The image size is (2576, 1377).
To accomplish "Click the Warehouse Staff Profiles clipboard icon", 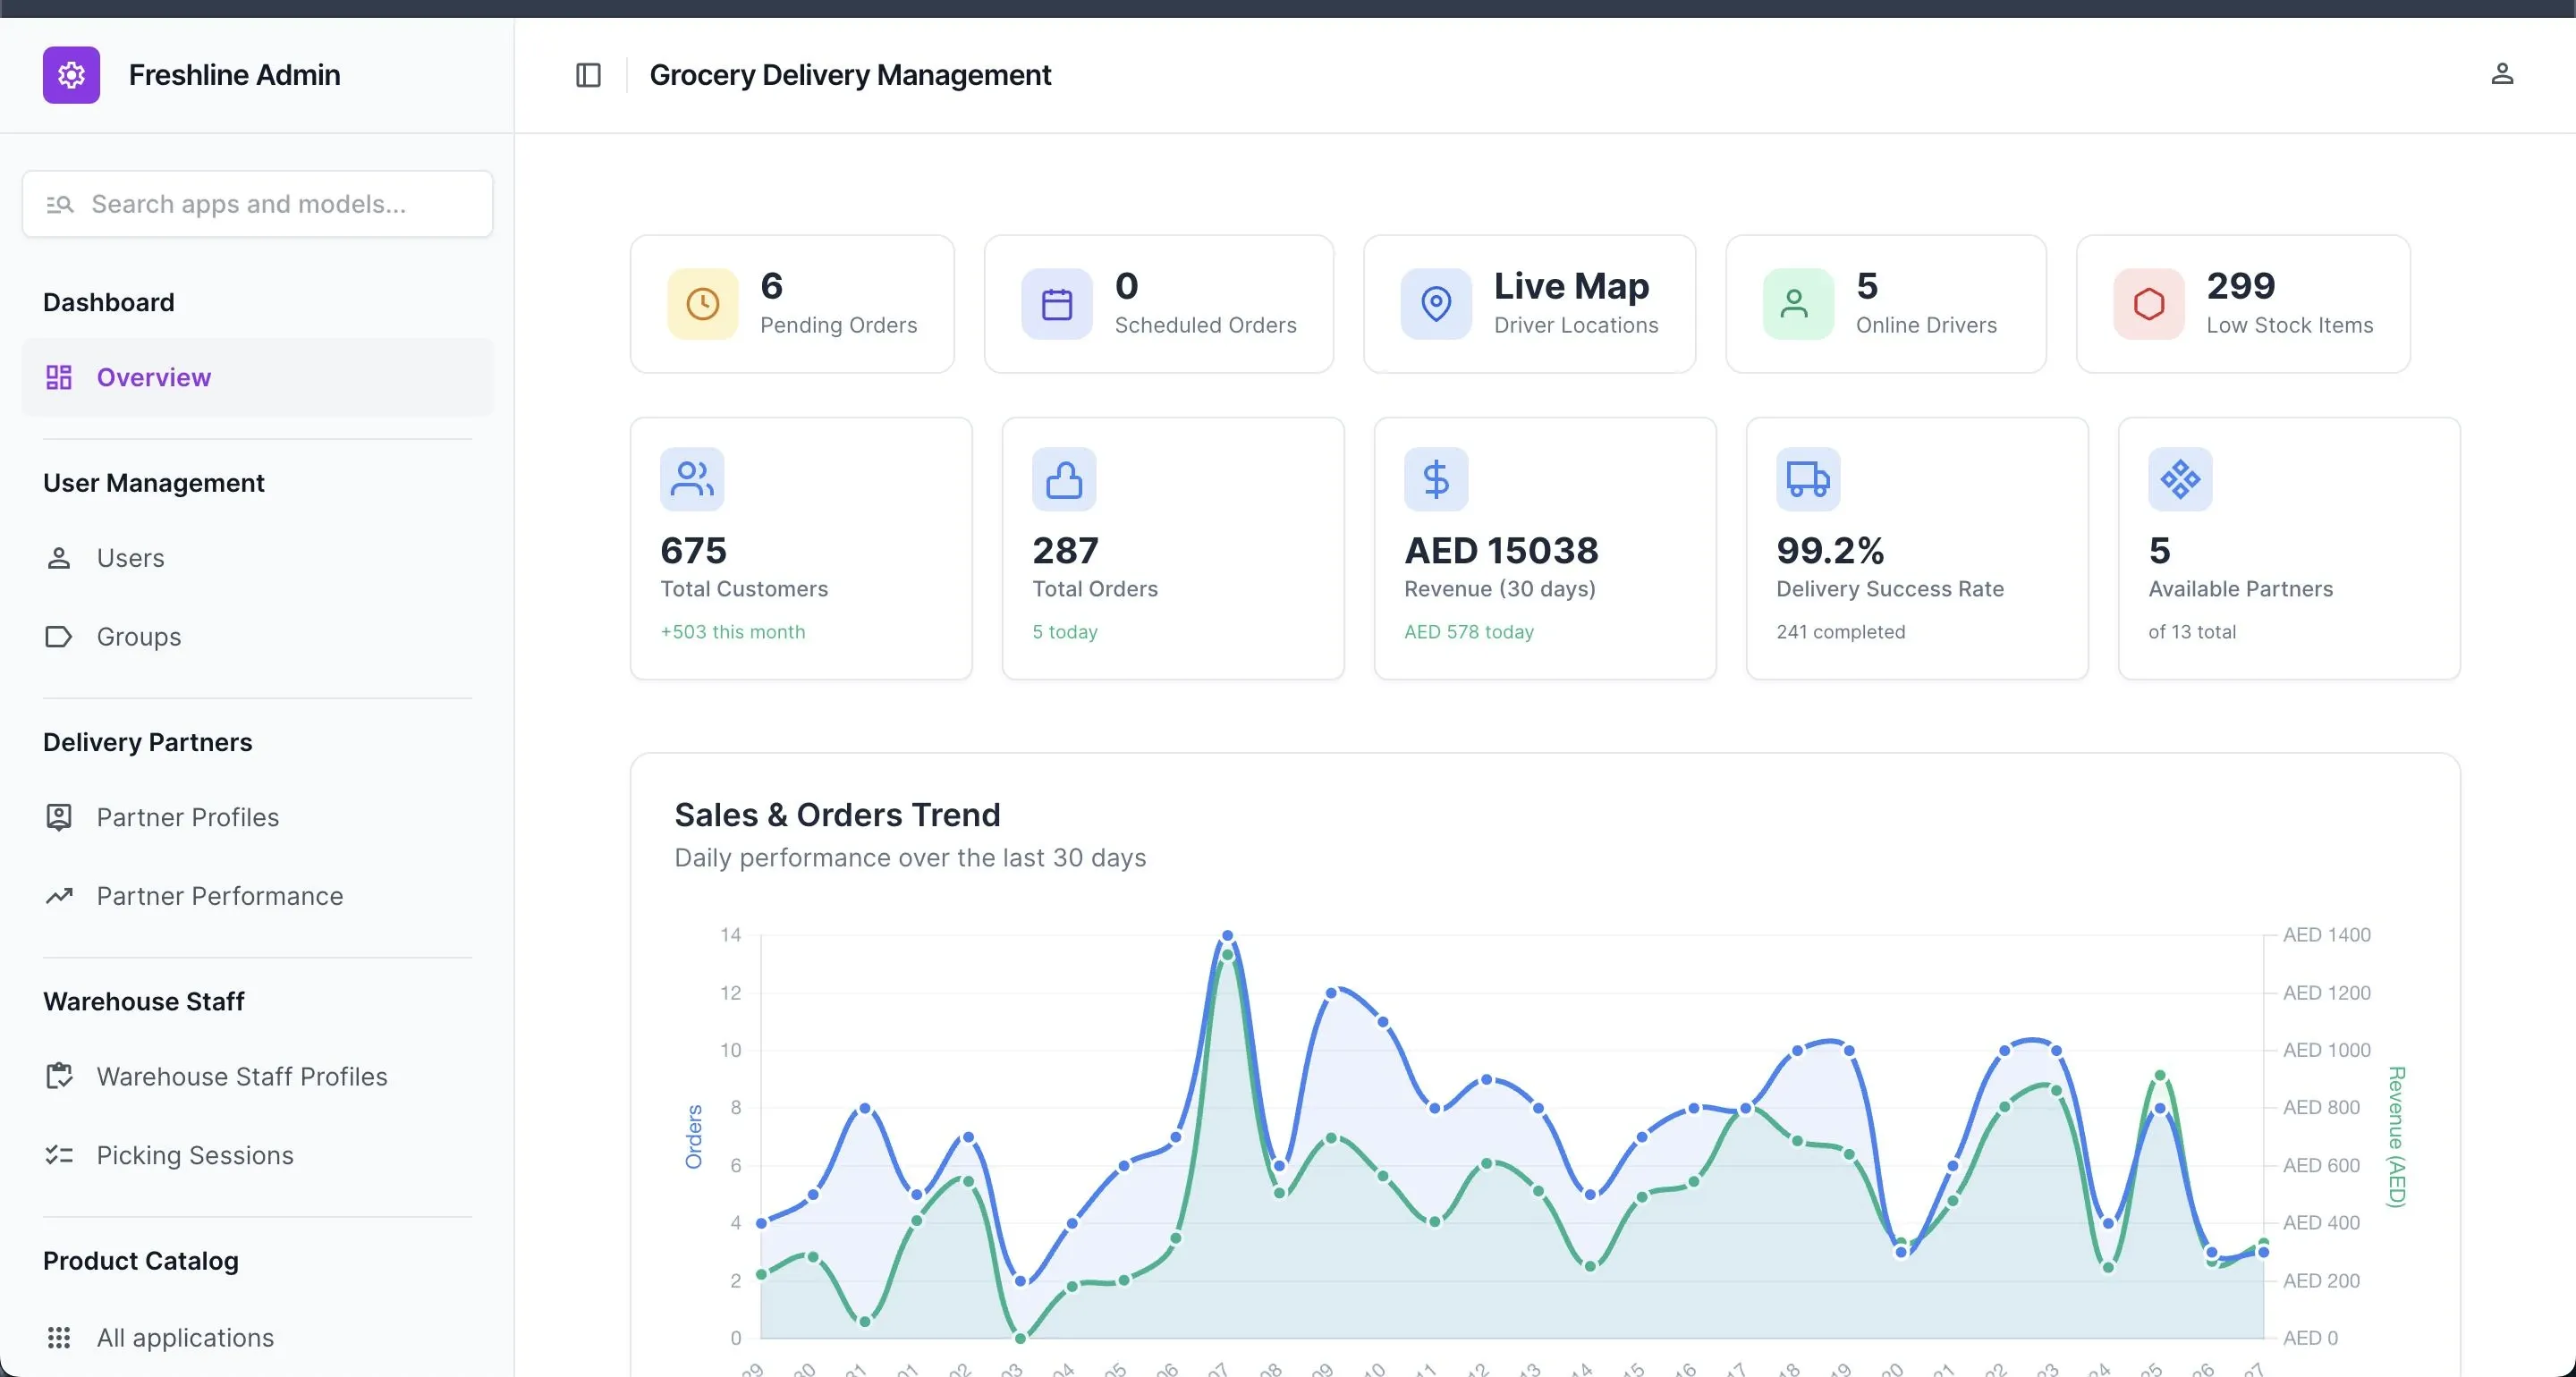I will (59, 1076).
